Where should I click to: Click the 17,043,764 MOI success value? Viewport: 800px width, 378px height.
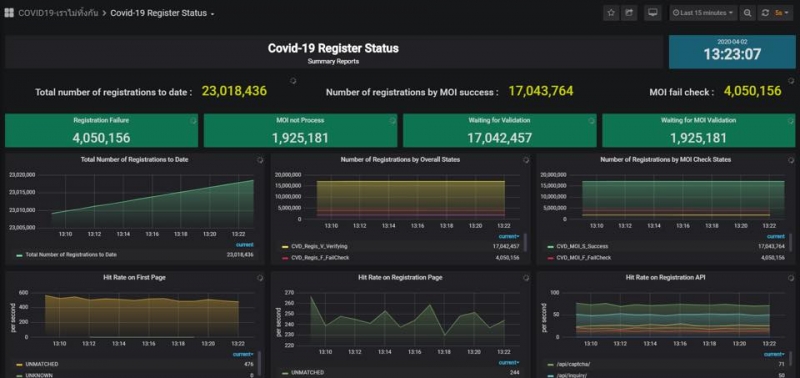coord(541,91)
